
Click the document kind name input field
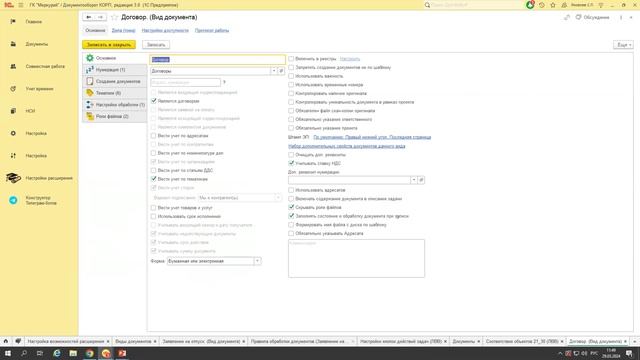pyautogui.click(x=218, y=60)
